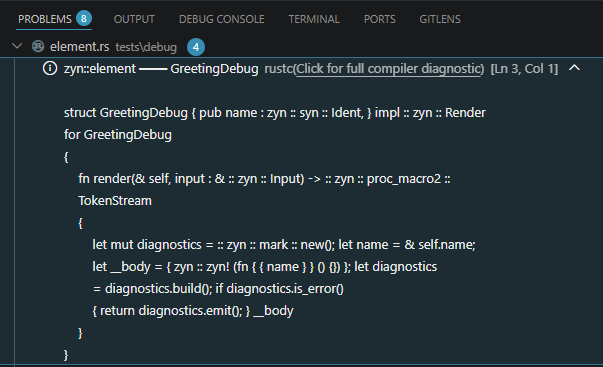603x367 pixels.
Task: Open the DEBUG CONSOLE tab
Action: tap(222, 19)
